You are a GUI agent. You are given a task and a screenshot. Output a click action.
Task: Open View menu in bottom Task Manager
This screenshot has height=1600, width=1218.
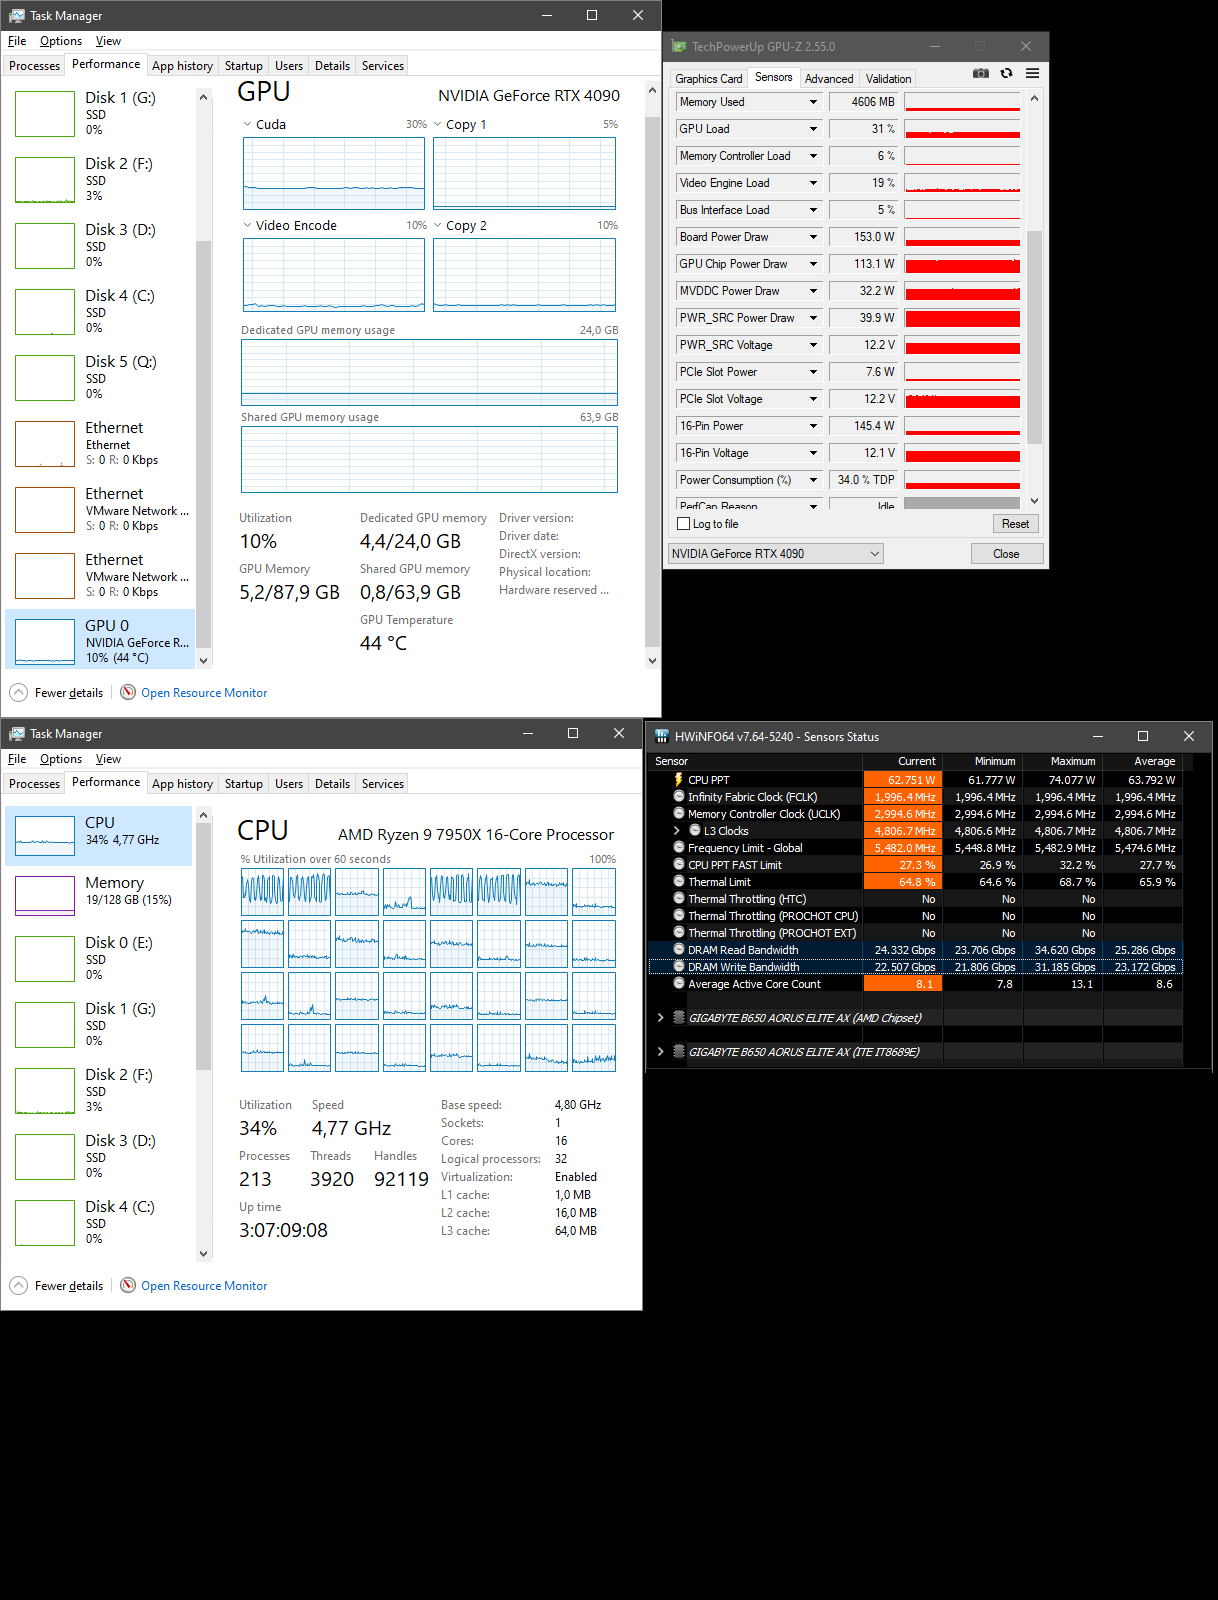click(x=108, y=759)
